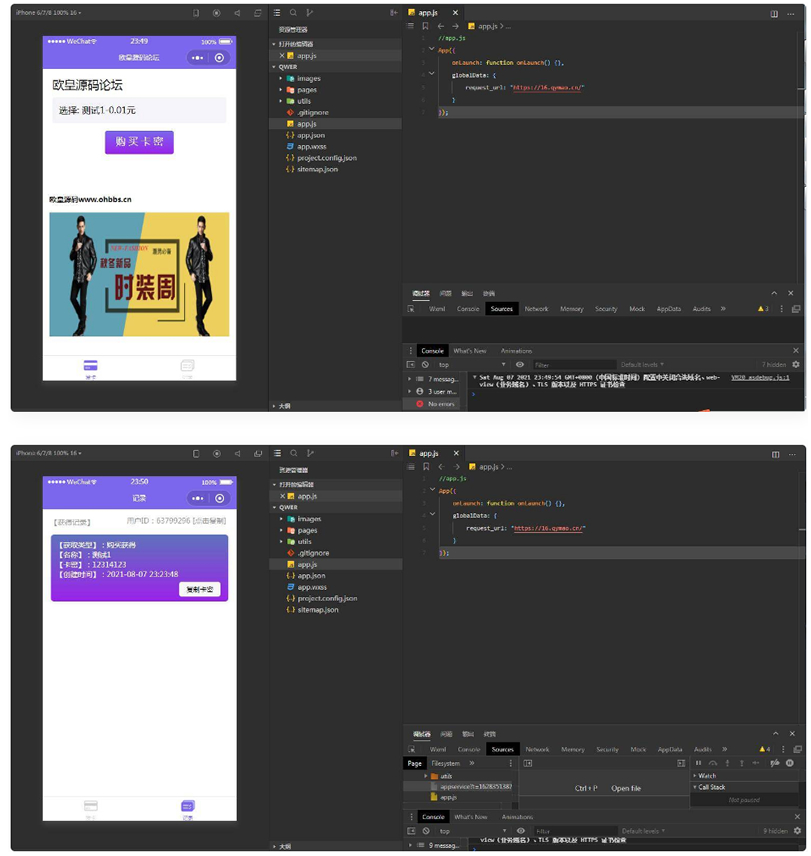Expand the utils folder in Sources page tree
The width and height of the screenshot is (811, 856).
446,776
